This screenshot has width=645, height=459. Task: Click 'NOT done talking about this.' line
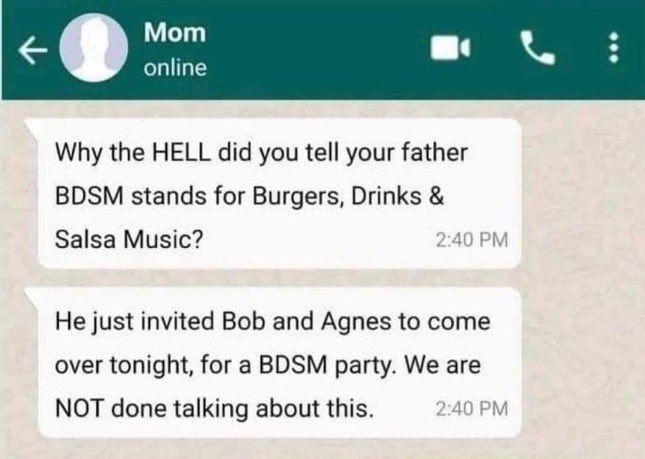tap(214, 409)
